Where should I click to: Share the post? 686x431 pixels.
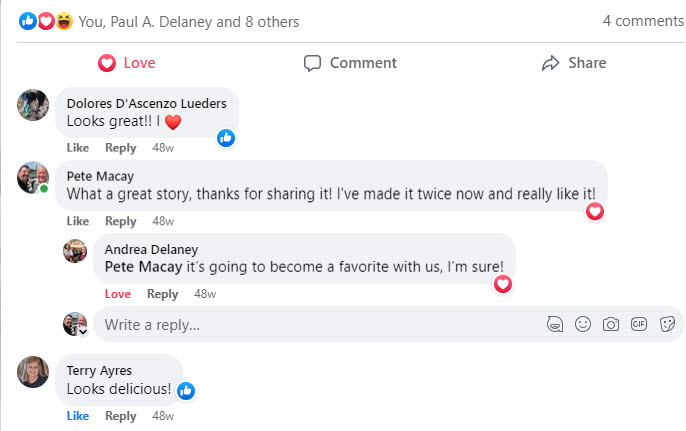click(x=573, y=63)
